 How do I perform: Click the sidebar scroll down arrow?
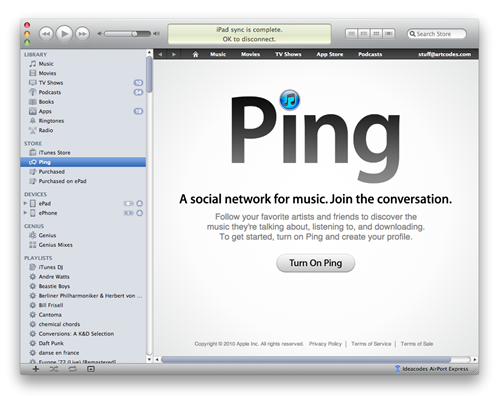[149, 359]
